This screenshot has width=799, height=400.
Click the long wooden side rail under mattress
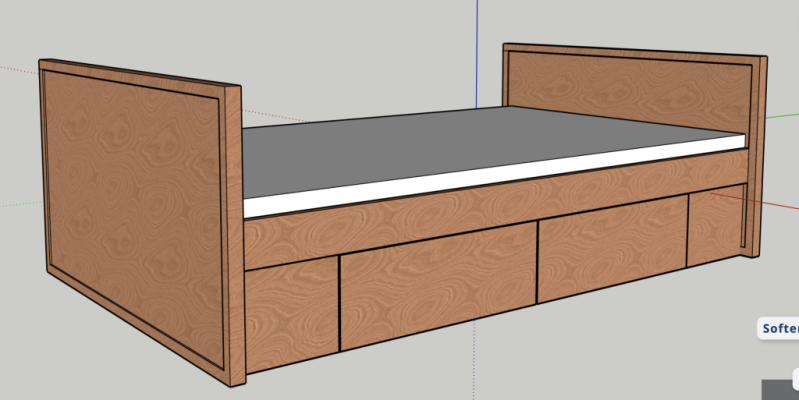point(480,208)
